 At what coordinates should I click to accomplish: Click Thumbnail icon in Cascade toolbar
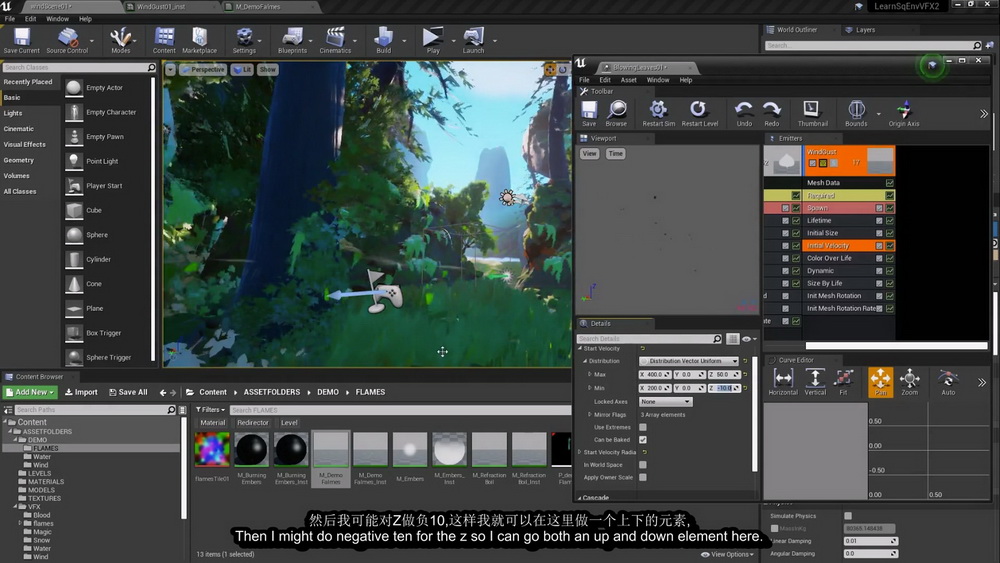[x=812, y=114]
